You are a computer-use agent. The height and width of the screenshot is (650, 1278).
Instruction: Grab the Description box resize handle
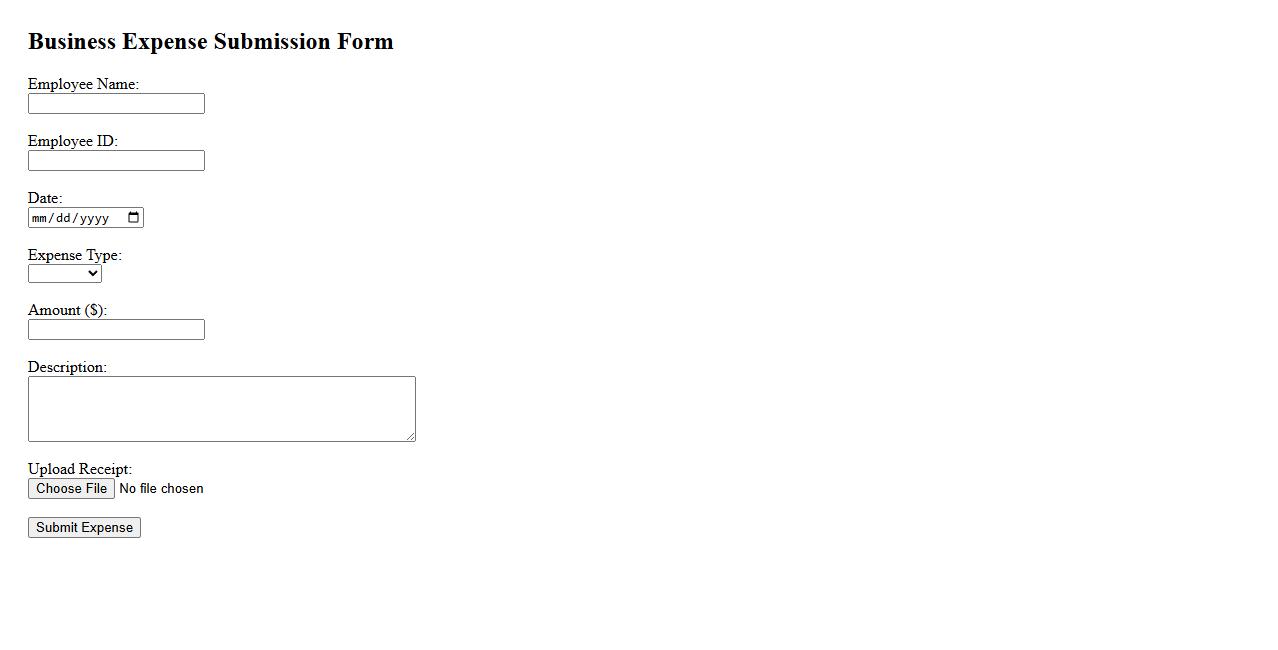tap(410, 436)
